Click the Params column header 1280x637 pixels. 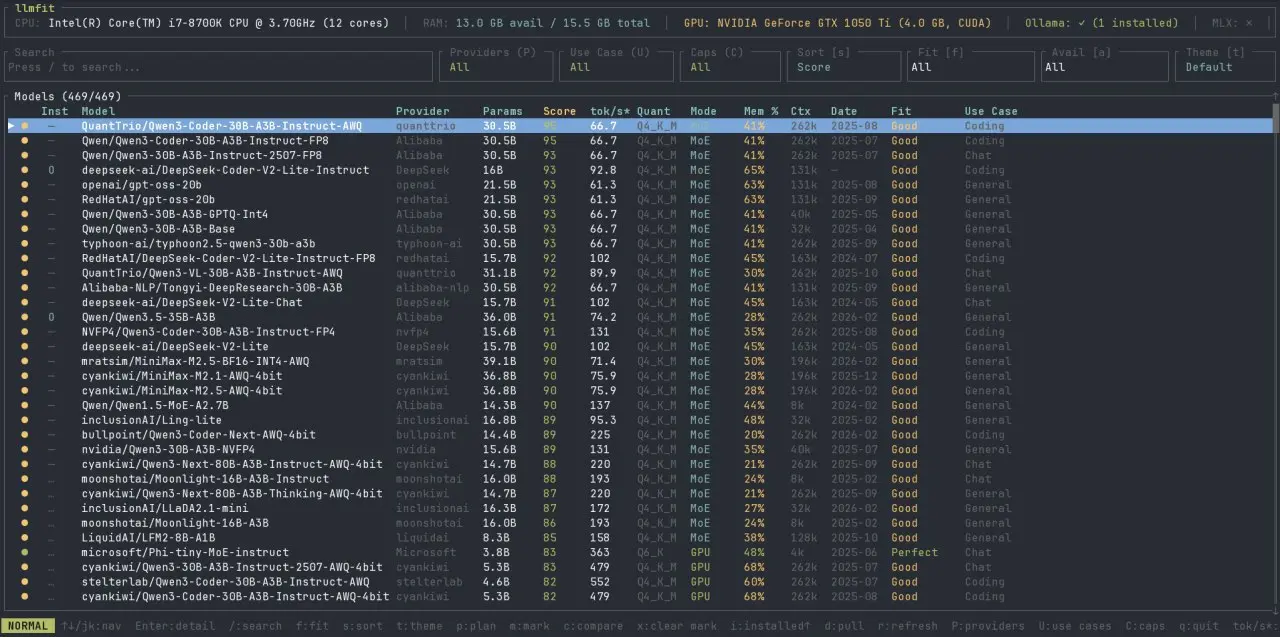point(503,111)
